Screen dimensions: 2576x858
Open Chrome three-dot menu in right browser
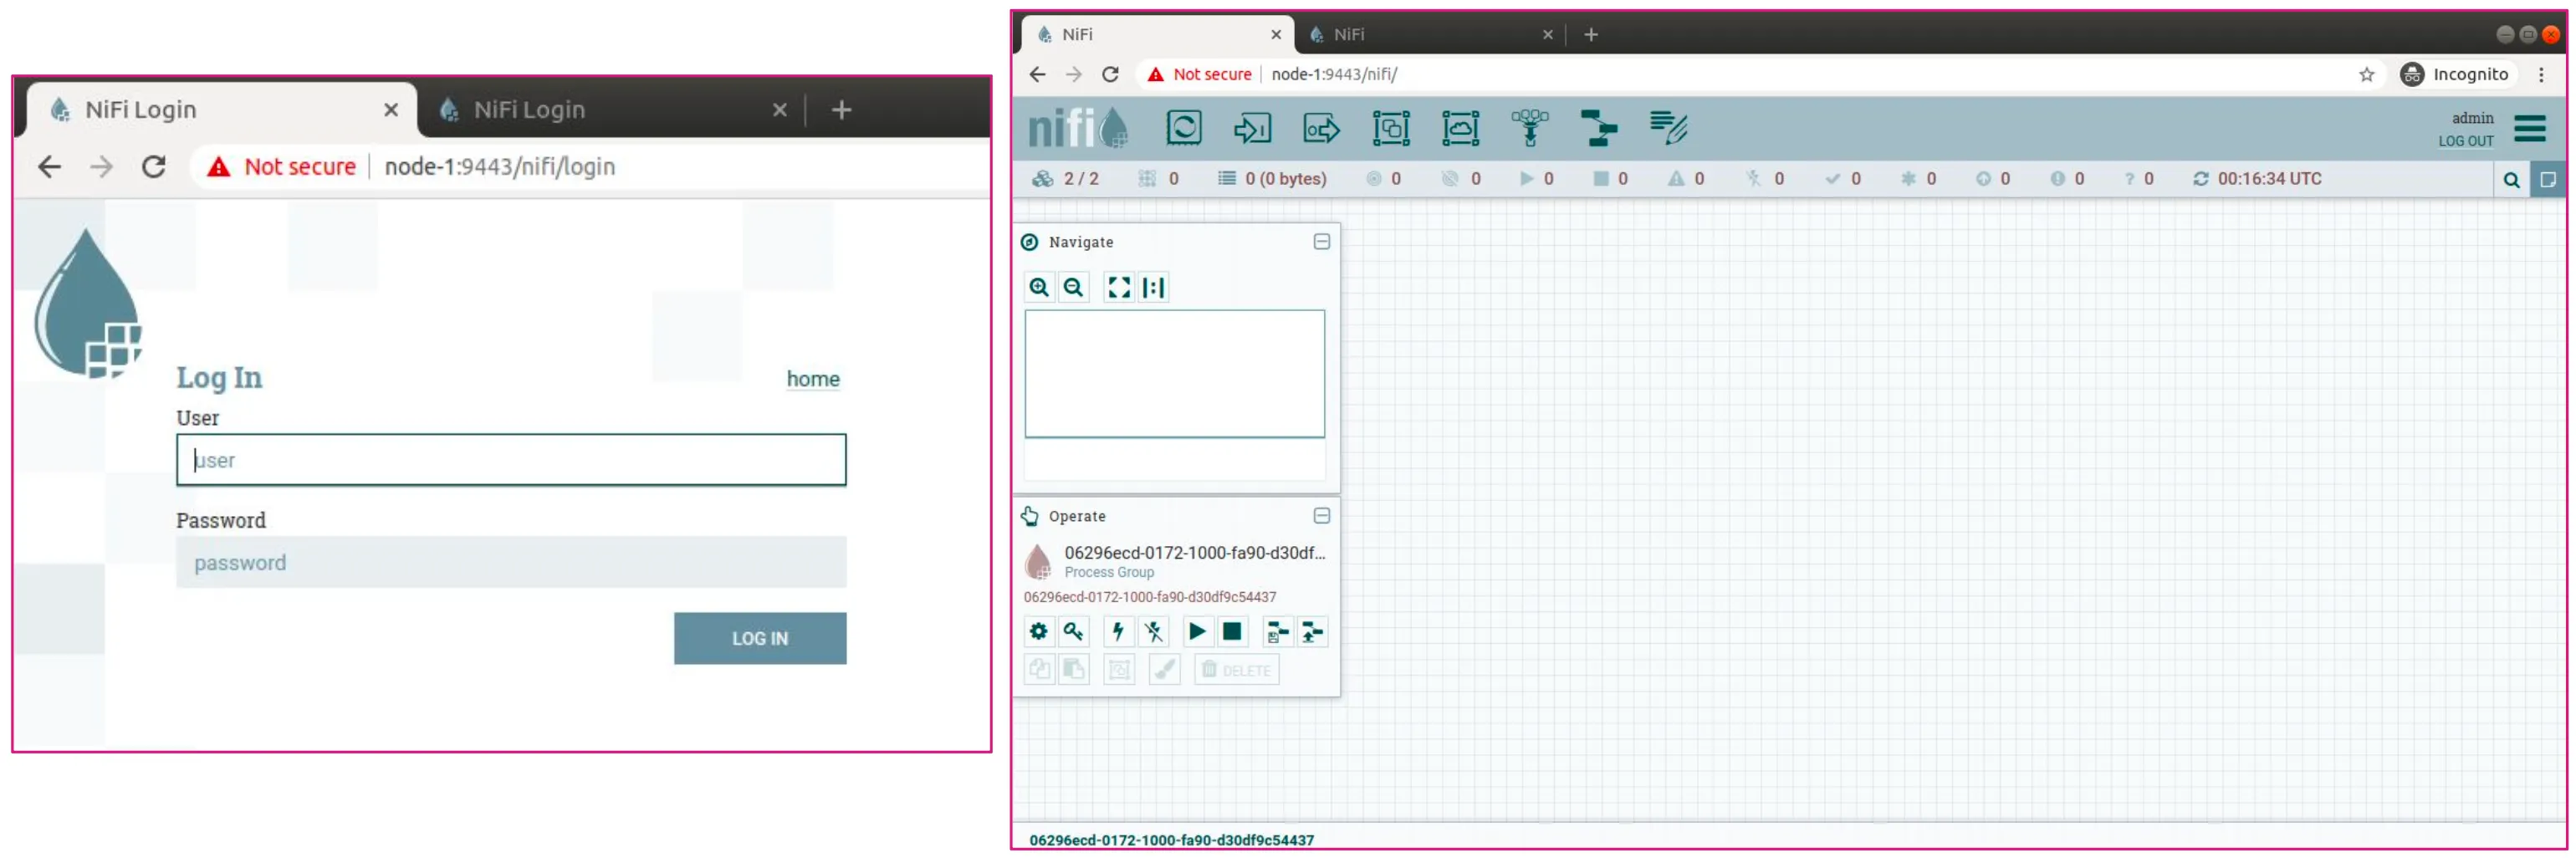point(2541,75)
